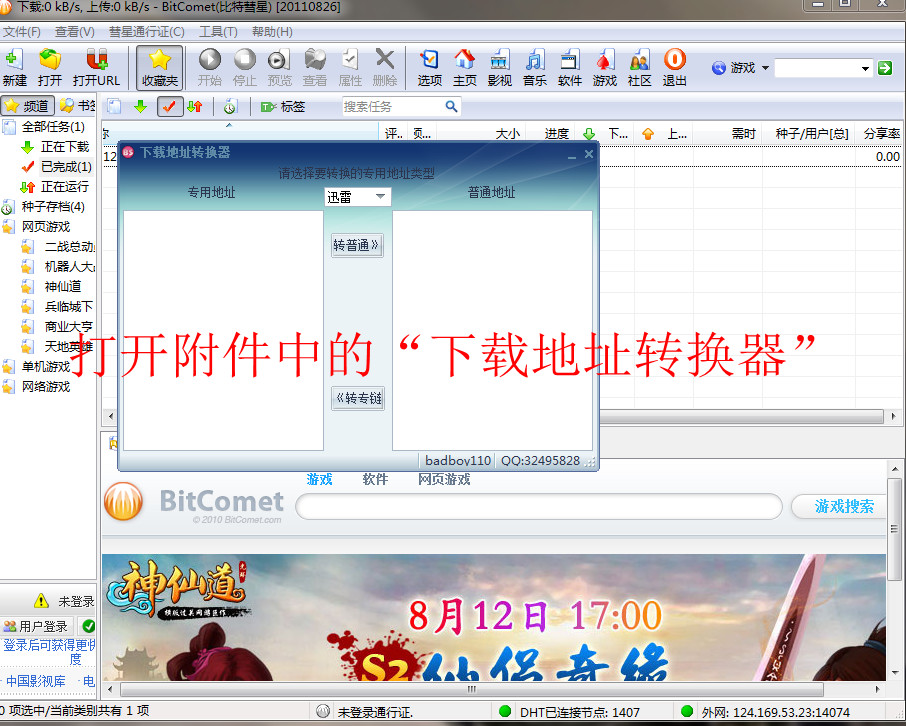The width and height of the screenshot is (906, 726).
Task: Click the 预览 preview icon
Action: tap(280, 67)
